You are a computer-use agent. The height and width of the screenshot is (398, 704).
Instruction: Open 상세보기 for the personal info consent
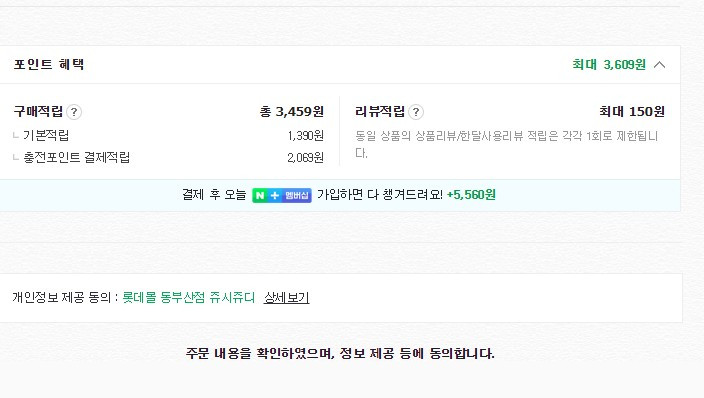point(286,297)
